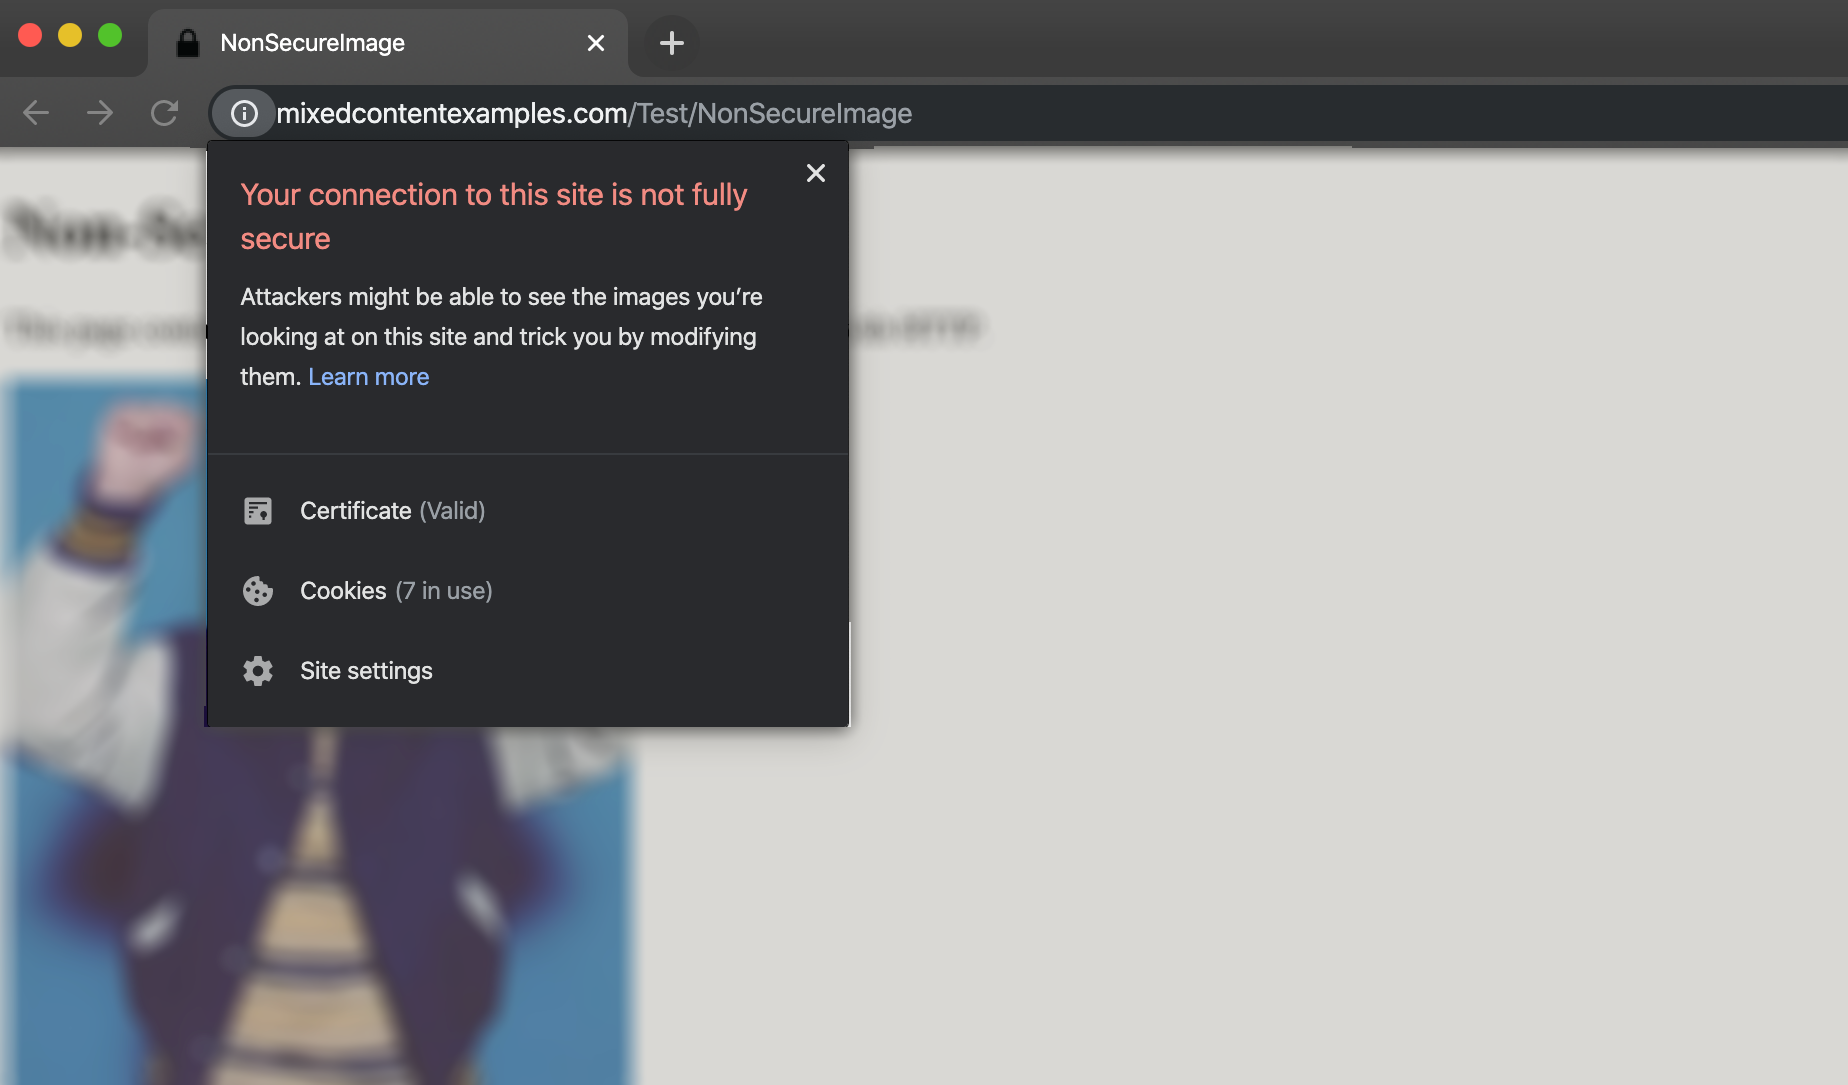1848x1085 pixels.
Task: Click the cookie icon in the popup
Action: [258, 590]
